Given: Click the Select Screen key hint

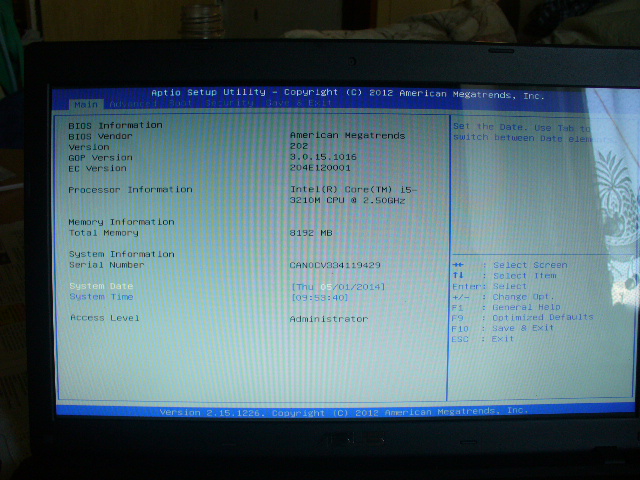Looking at the screenshot, I should [x=510, y=265].
